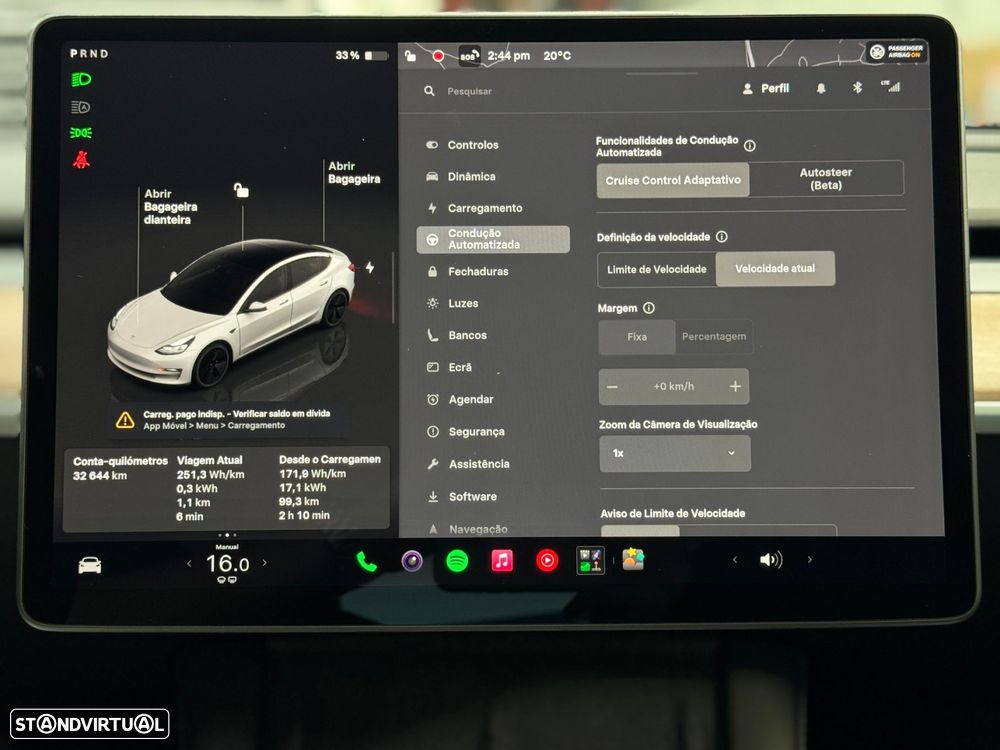The height and width of the screenshot is (750, 1000).
Task: Select Velocidade atual option
Action: pos(775,268)
